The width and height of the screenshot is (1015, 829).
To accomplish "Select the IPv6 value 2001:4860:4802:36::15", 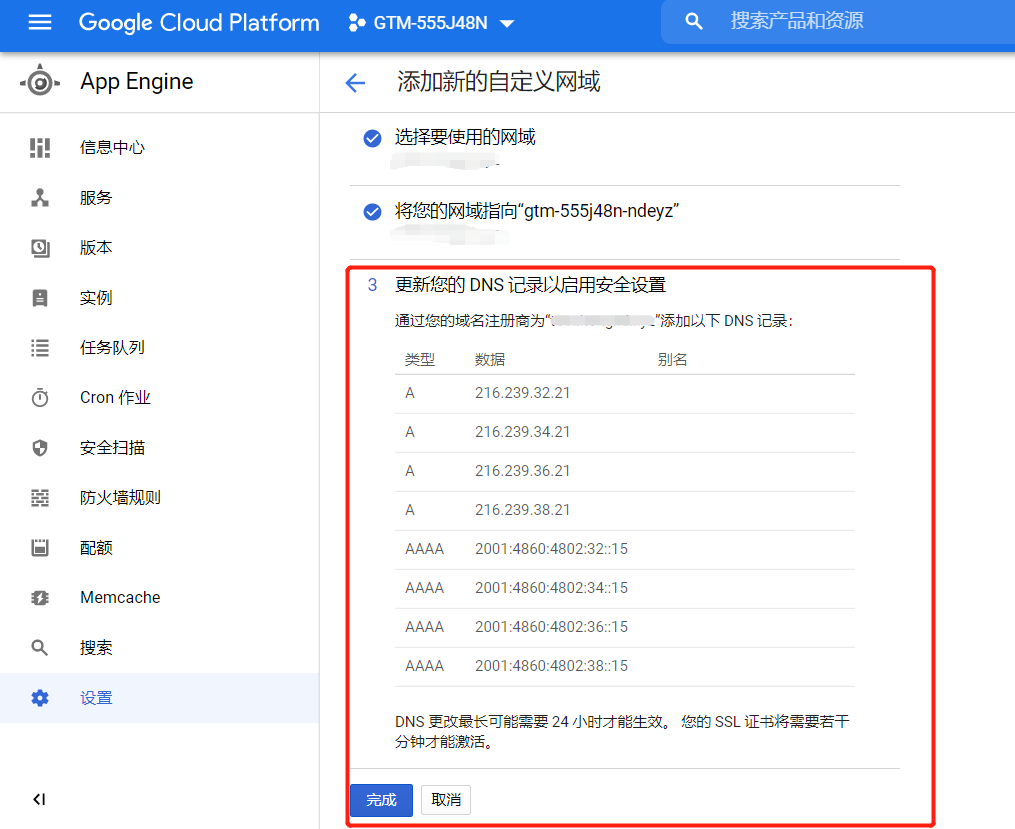I will 552,626.
